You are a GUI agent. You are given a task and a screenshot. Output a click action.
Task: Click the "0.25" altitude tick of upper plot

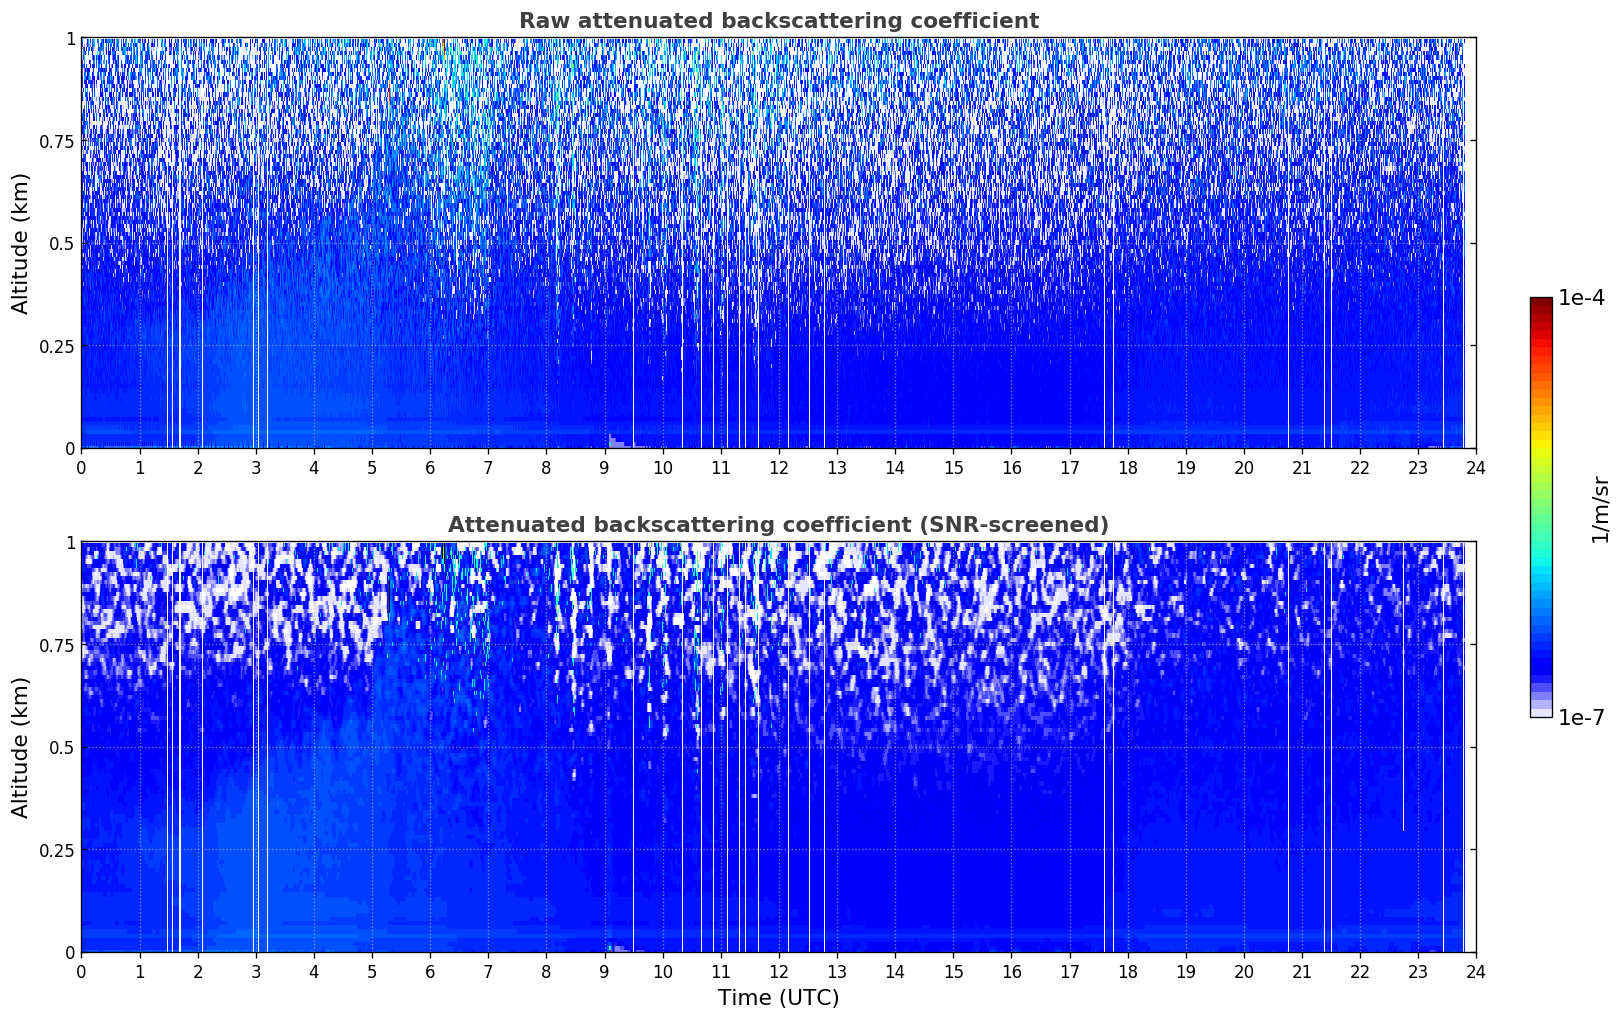tap(57, 347)
